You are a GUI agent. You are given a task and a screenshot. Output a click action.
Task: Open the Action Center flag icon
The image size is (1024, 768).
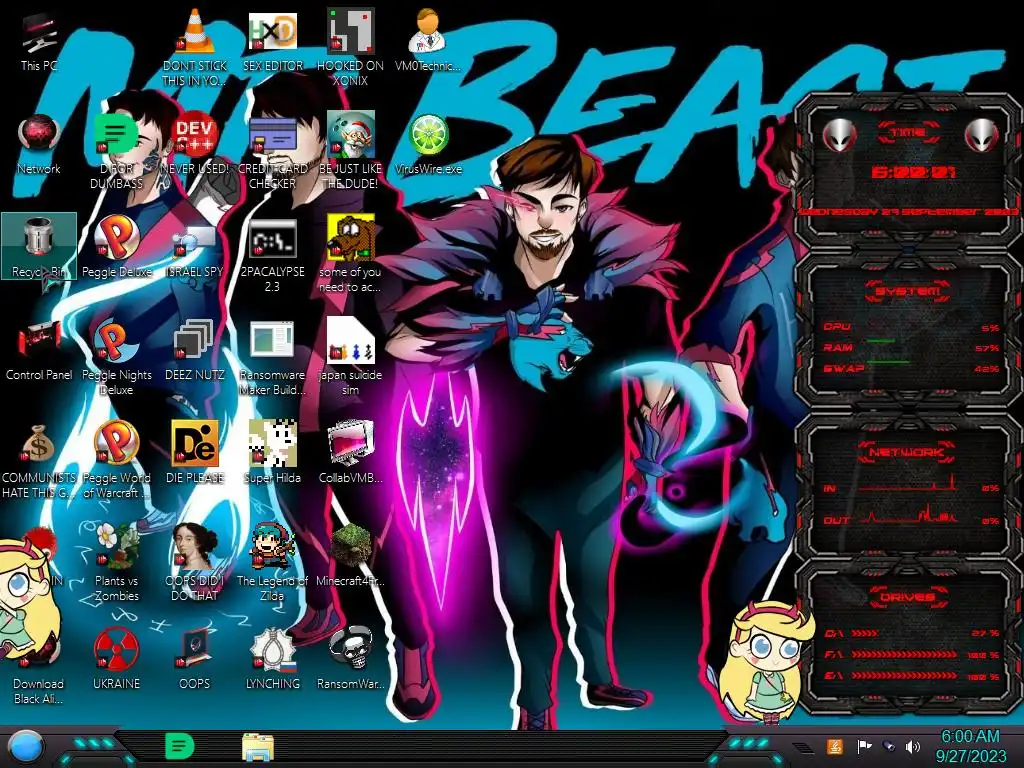tap(864, 746)
